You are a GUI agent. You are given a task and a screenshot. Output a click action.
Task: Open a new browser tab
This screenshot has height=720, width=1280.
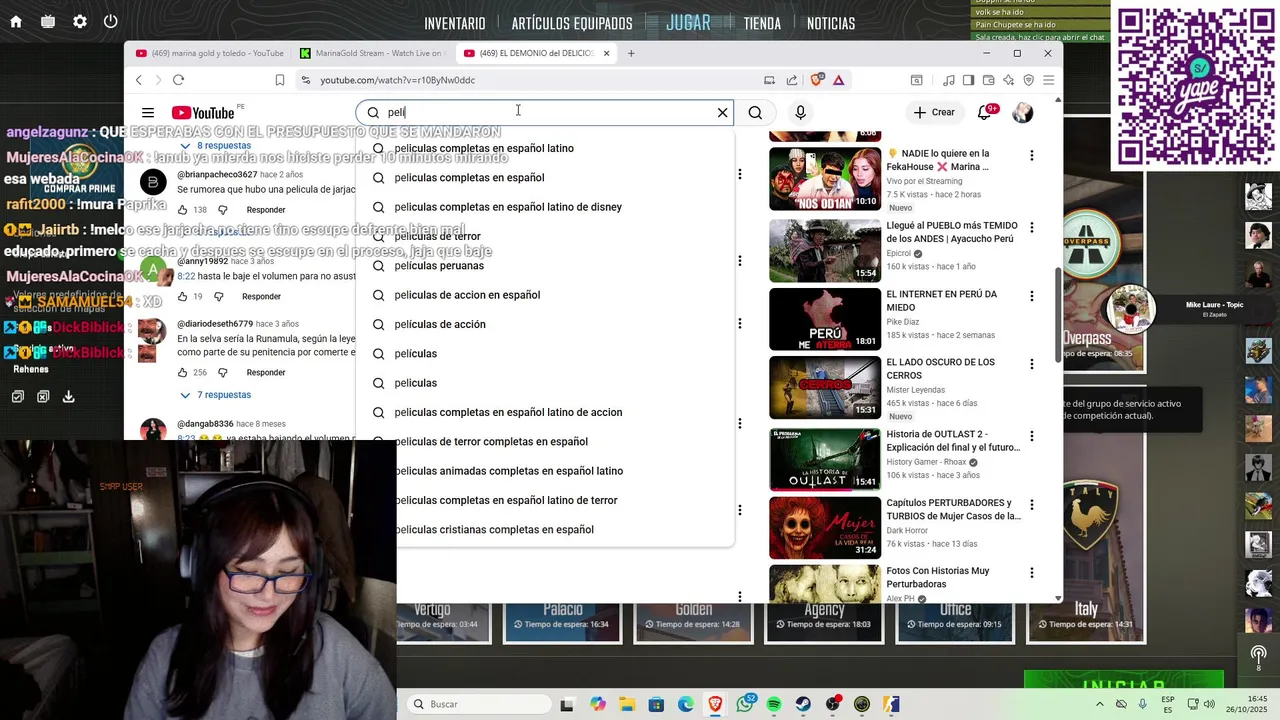631,53
